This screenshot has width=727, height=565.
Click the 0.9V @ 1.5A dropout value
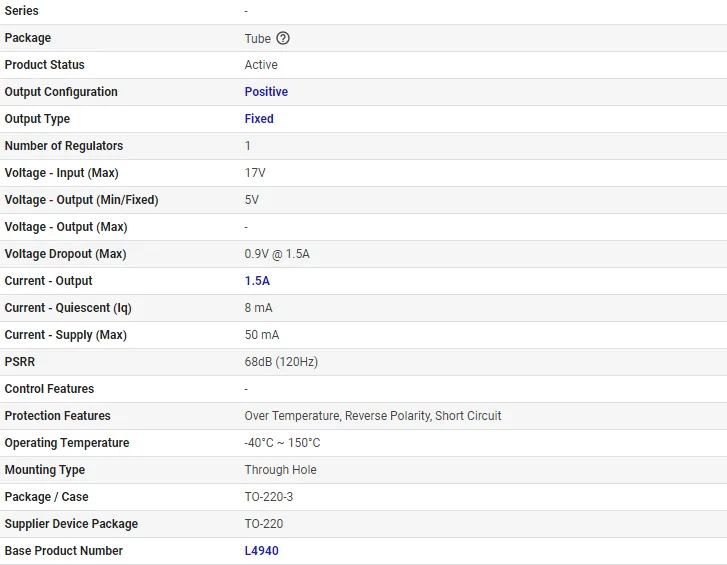[277, 254]
